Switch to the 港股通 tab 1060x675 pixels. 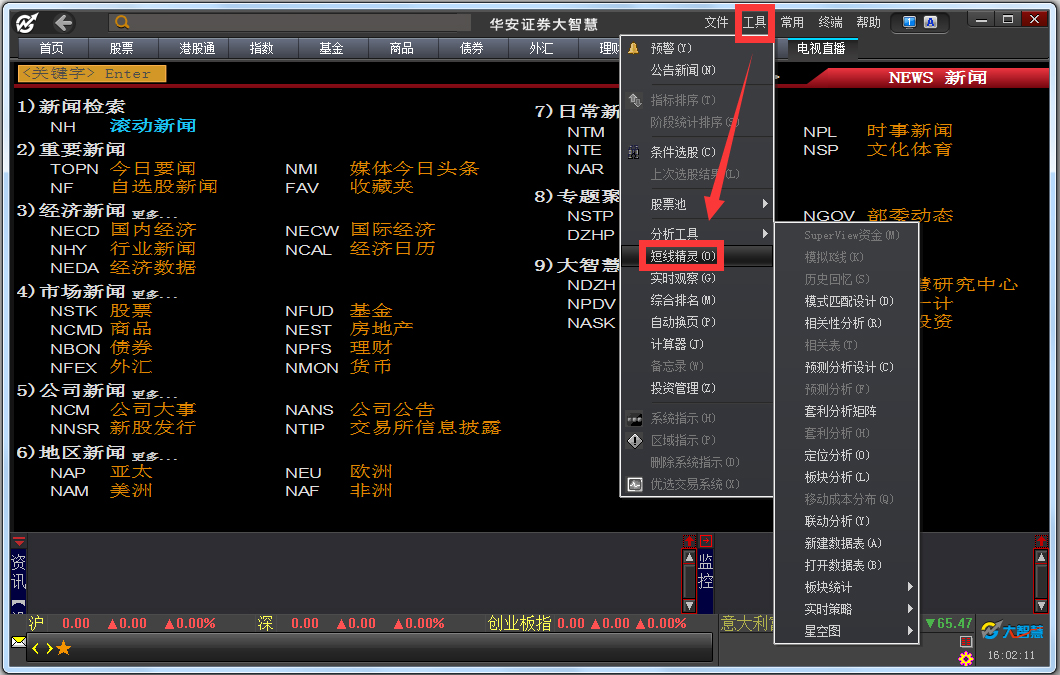pos(197,48)
